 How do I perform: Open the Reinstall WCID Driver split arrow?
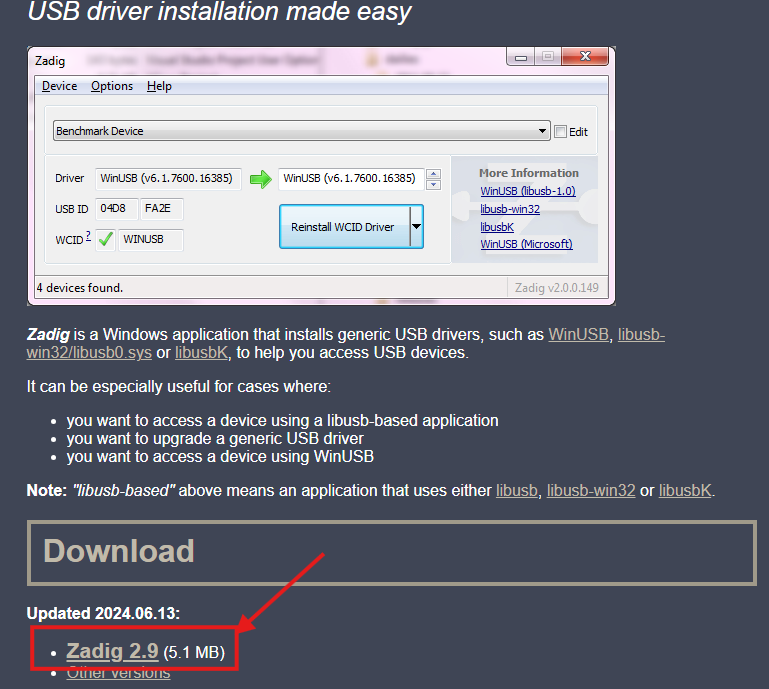pyautogui.click(x=416, y=227)
